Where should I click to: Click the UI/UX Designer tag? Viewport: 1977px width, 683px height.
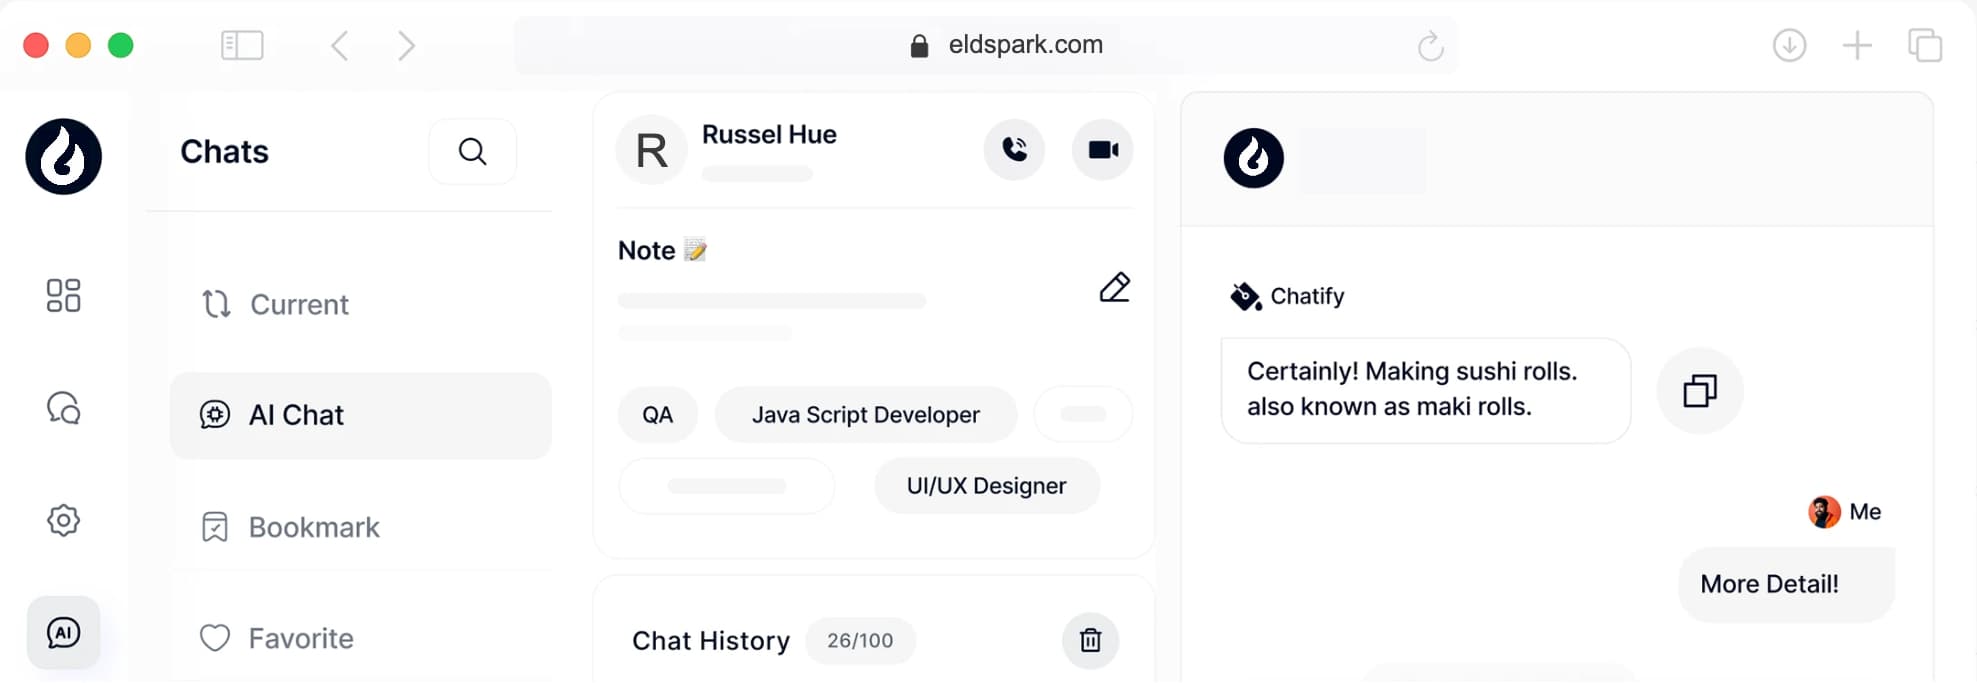click(x=986, y=485)
